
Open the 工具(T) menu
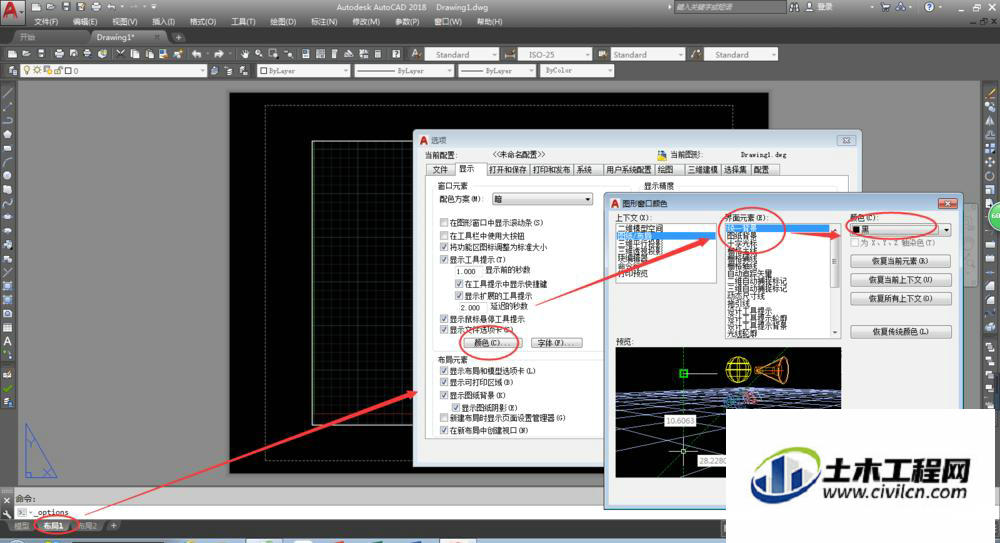[243, 22]
